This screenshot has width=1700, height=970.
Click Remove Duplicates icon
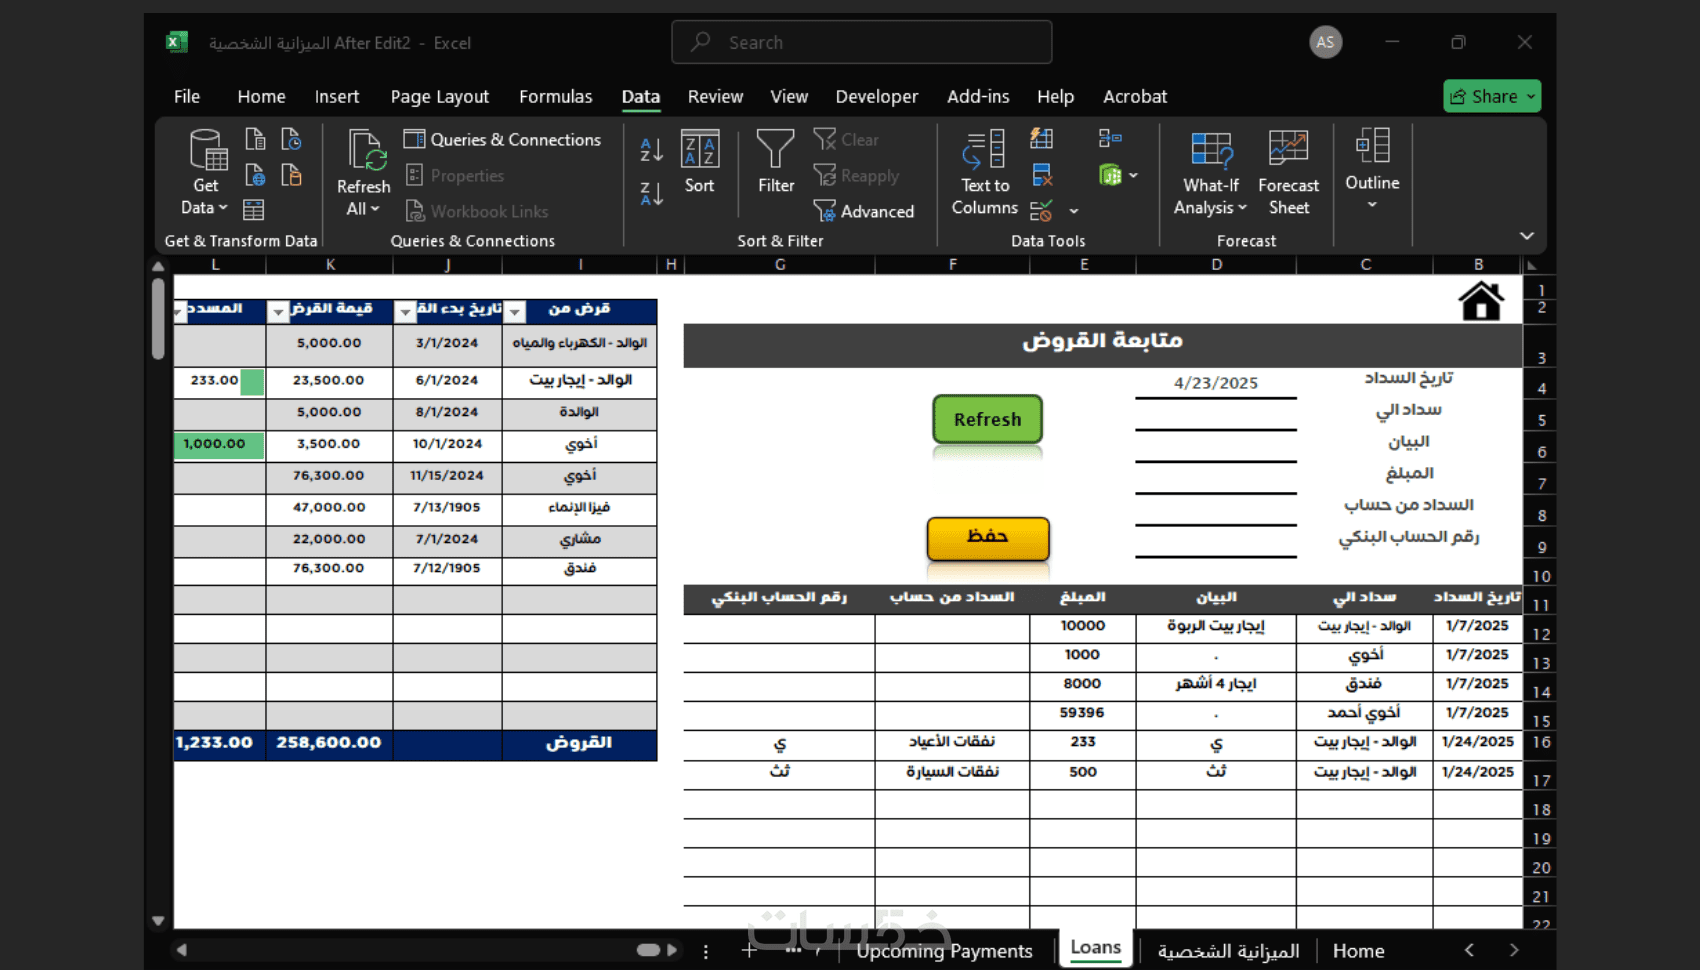(x=1042, y=175)
